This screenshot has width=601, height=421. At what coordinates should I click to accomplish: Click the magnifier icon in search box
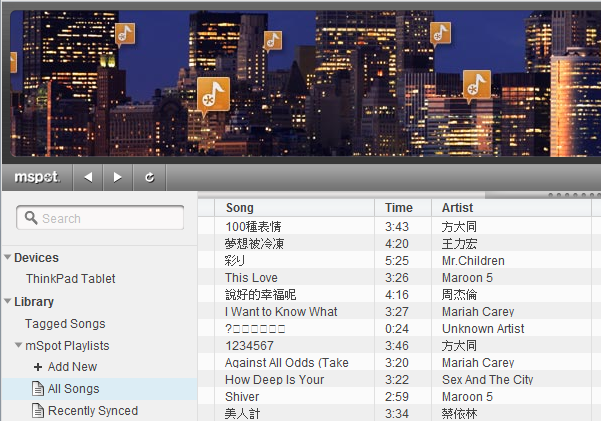point(31,218)
